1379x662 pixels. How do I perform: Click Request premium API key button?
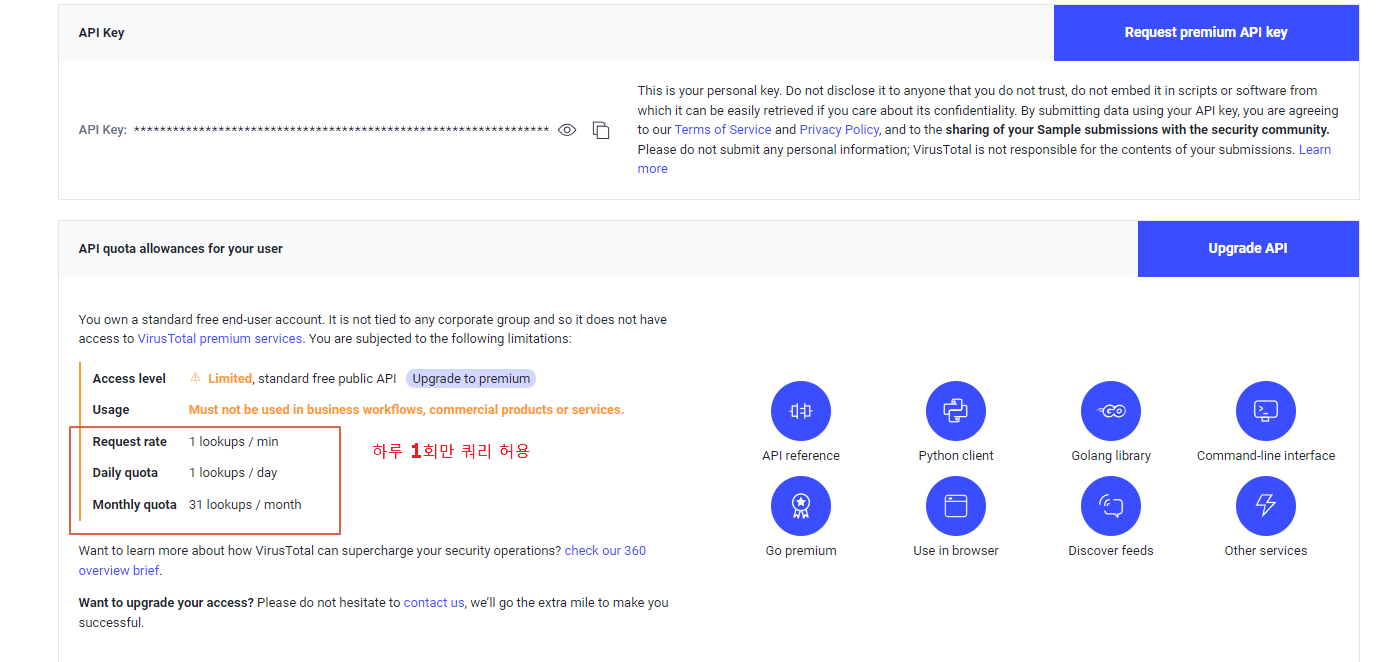tap(1206, 32)
